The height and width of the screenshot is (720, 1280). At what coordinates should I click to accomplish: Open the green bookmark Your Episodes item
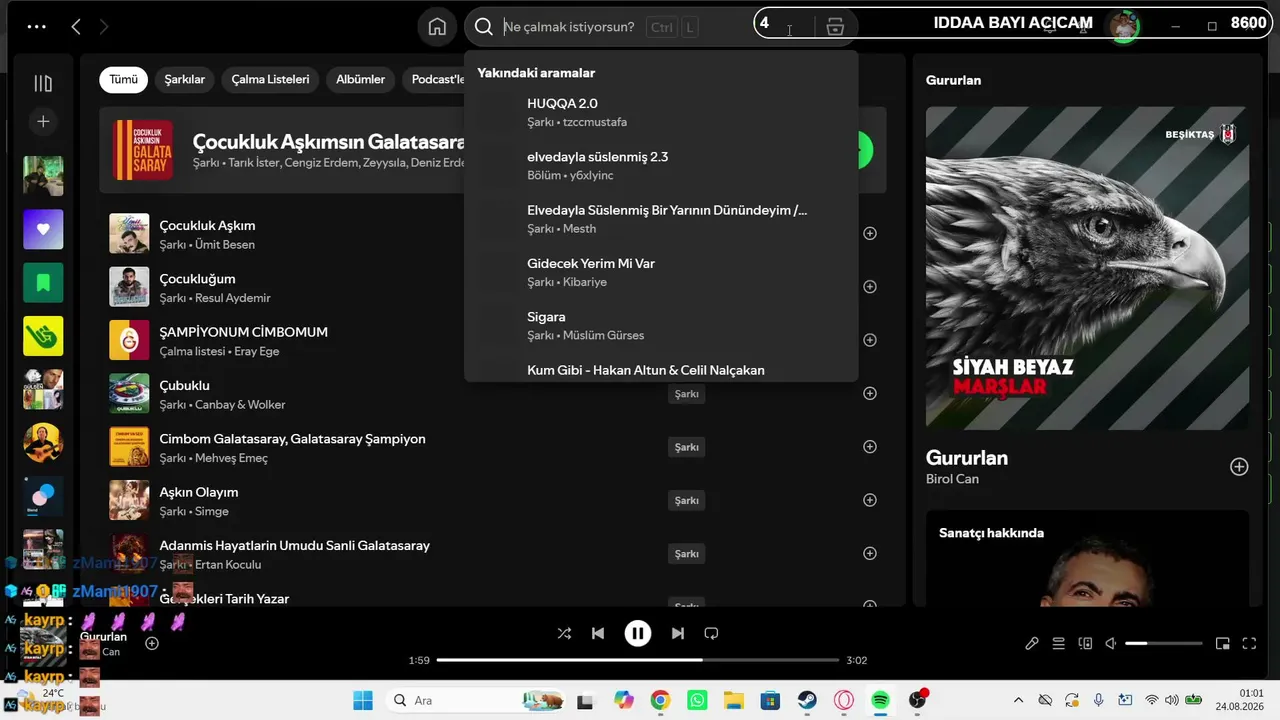pos(43,283)
